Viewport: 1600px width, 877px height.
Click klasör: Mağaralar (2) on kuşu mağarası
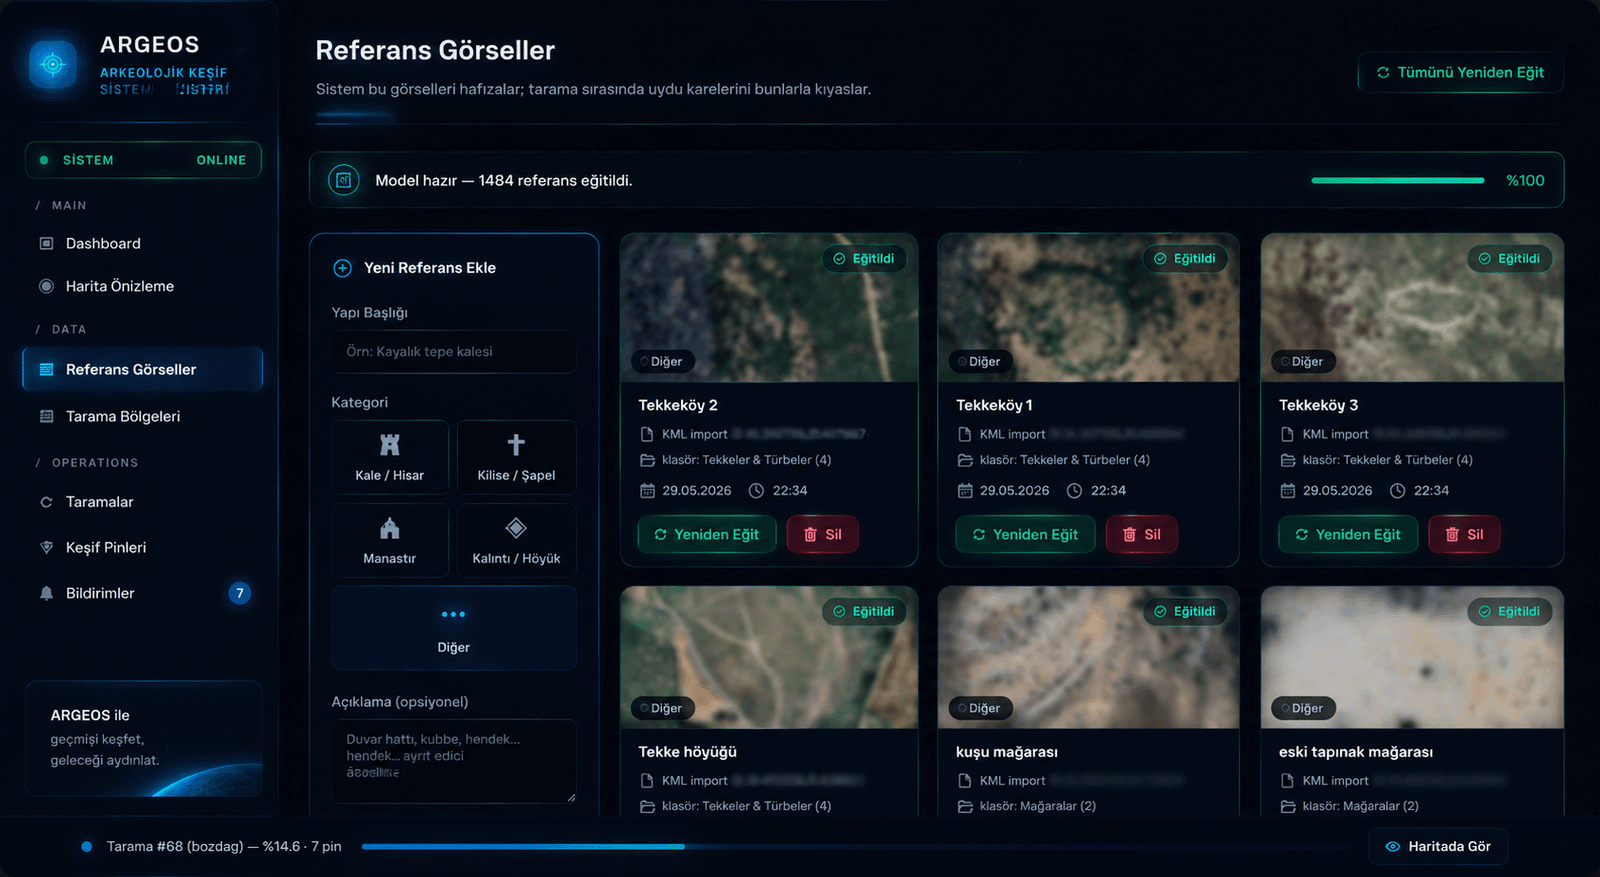point(1038,806)
